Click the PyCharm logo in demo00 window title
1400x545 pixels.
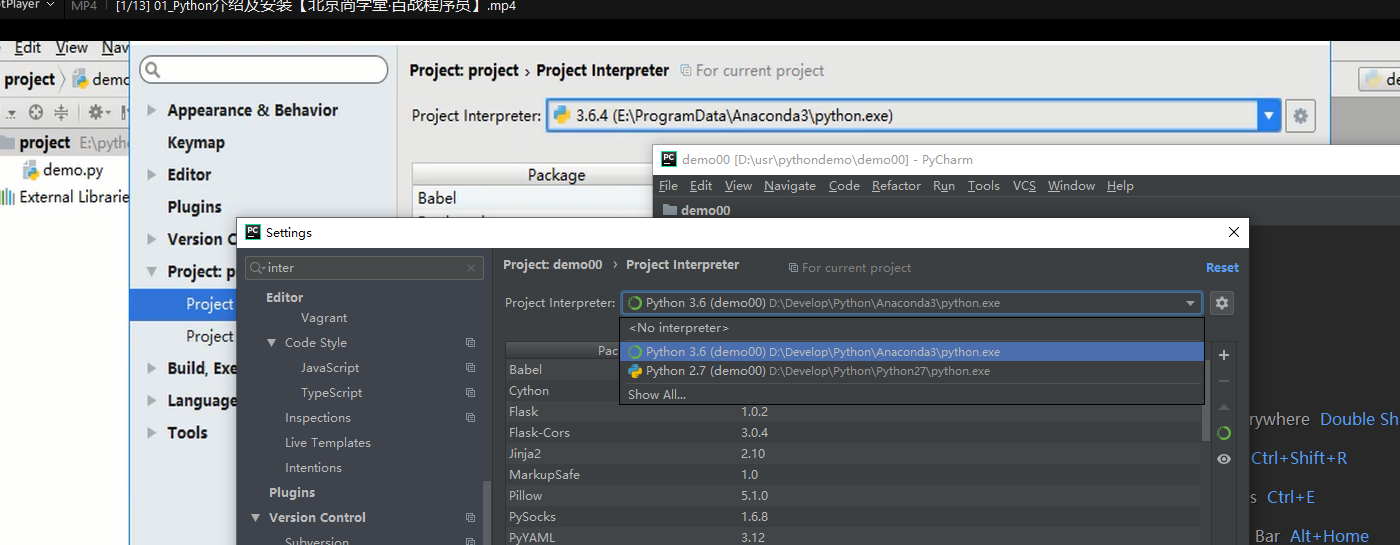click(669, 159)
